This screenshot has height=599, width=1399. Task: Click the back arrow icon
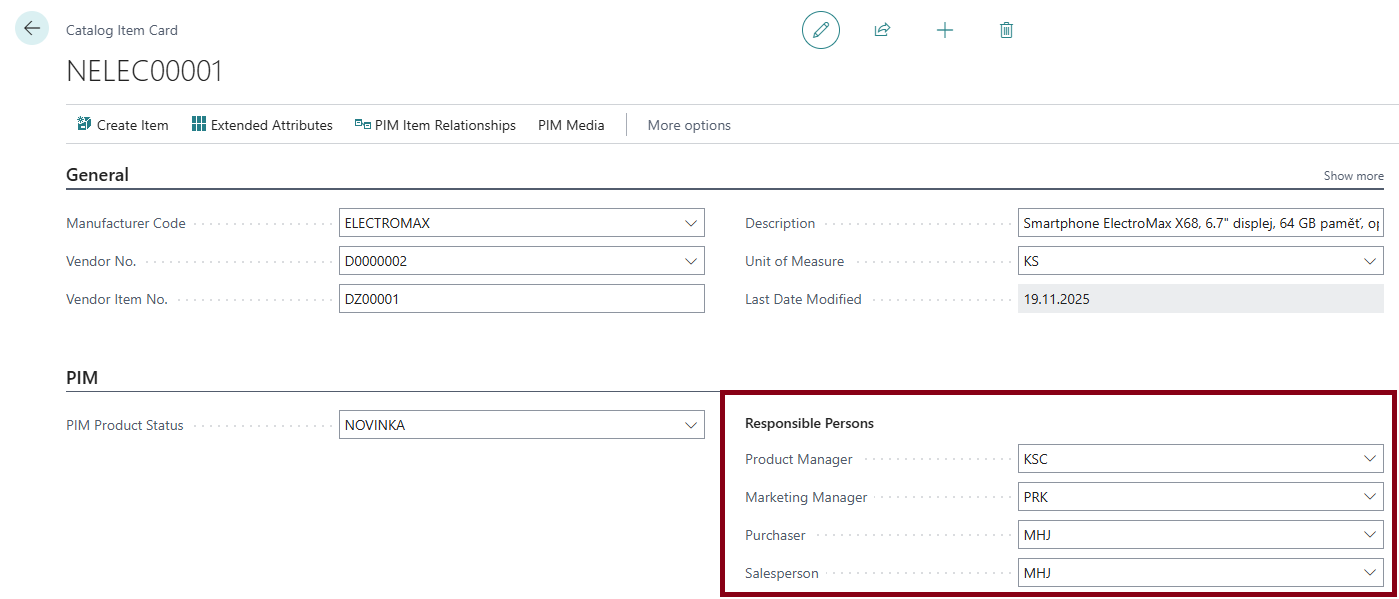[31, 29]
